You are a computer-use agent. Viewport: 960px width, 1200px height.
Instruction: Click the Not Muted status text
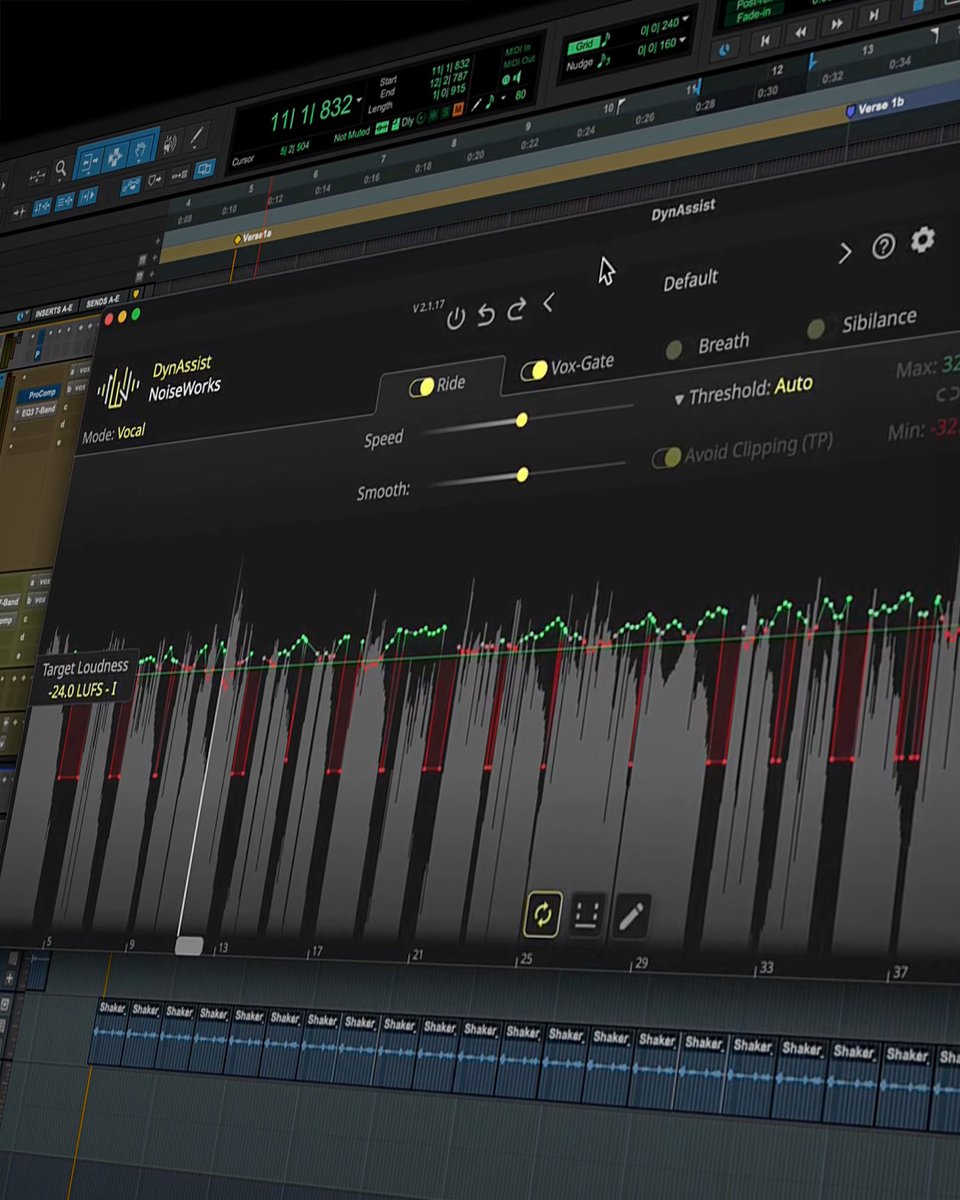pyautogui.click(x=352, y=136)
